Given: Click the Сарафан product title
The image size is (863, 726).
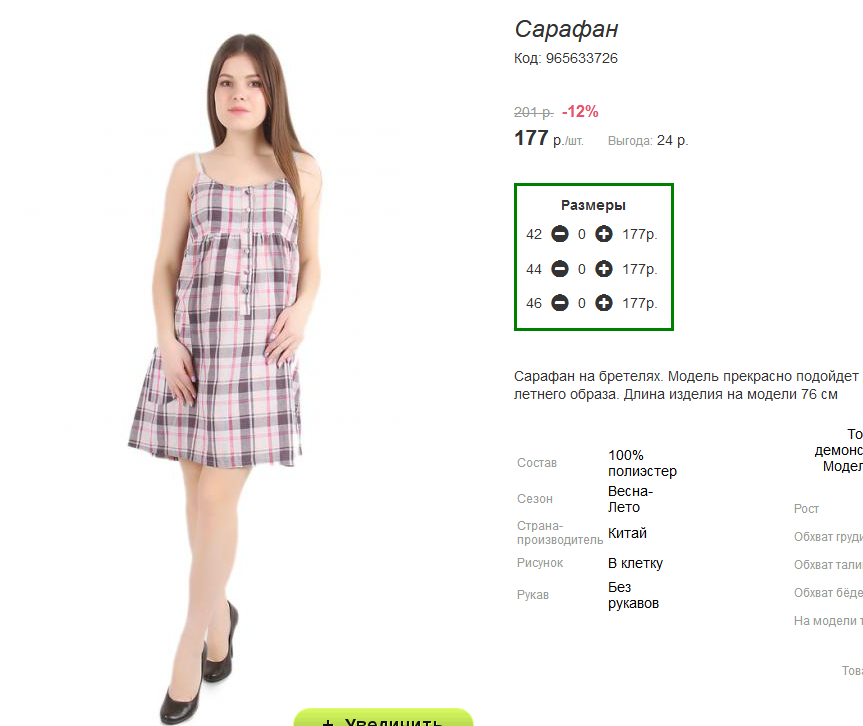Looking at the screenshot, I should 566,29.
